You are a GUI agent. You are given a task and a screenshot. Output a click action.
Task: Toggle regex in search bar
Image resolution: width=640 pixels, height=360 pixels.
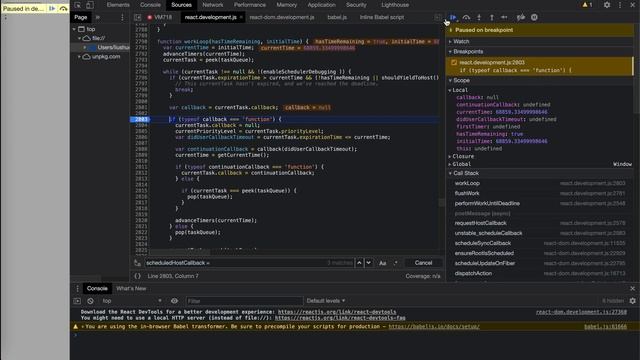click(x=395, y=263)
